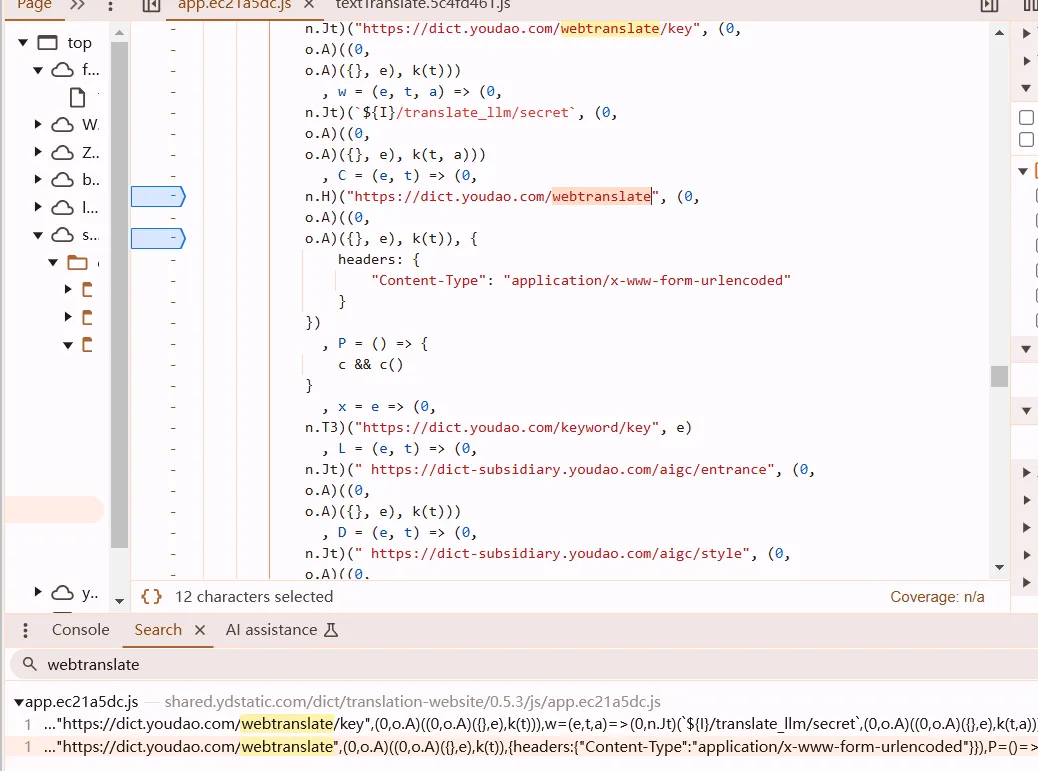The width and height of the screenshot is (1038, 771).
Task: Expand the 'l...' domain node
Action: click(38, 206)
